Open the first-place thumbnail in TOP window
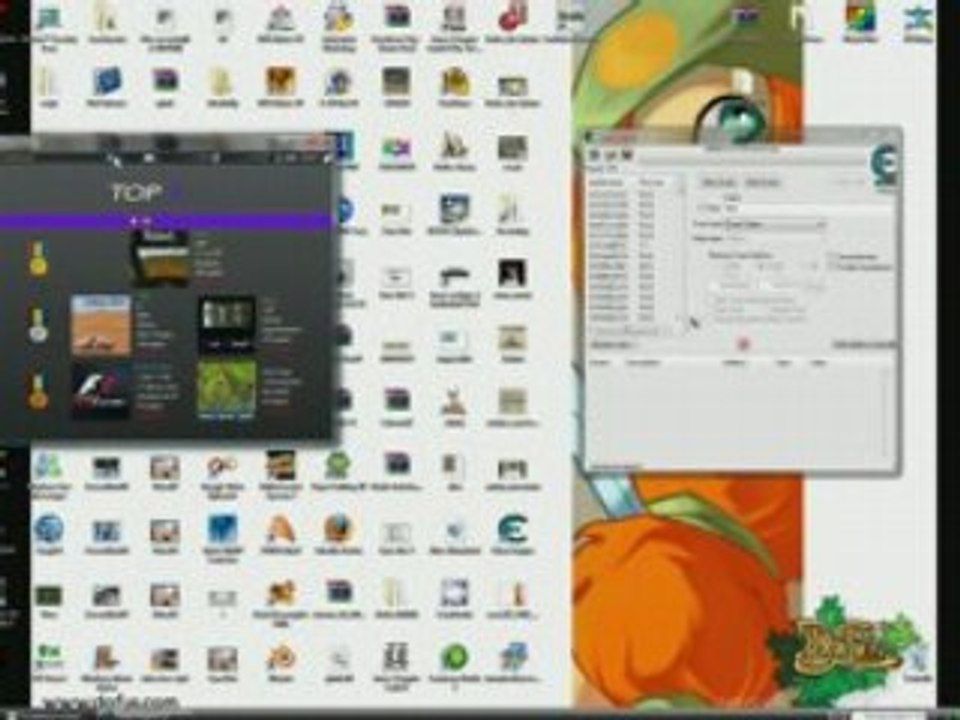This screenshot has height=720, width=960. click(x=160, y=257)
